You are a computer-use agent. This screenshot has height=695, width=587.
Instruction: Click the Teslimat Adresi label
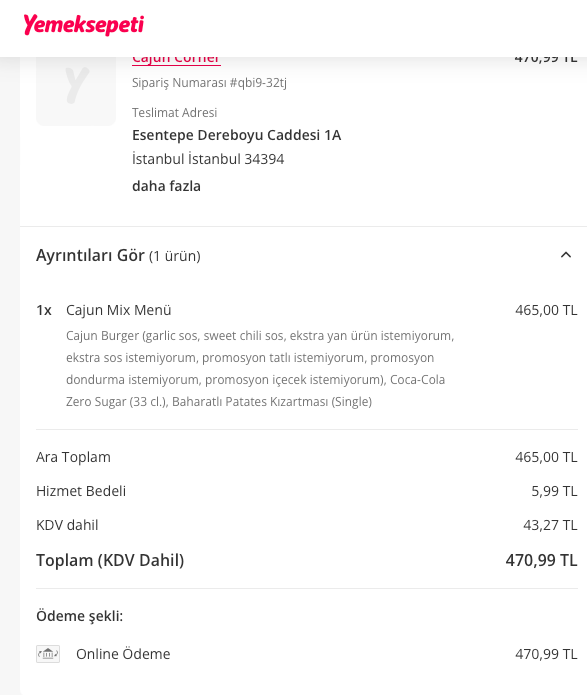point(175,113)
